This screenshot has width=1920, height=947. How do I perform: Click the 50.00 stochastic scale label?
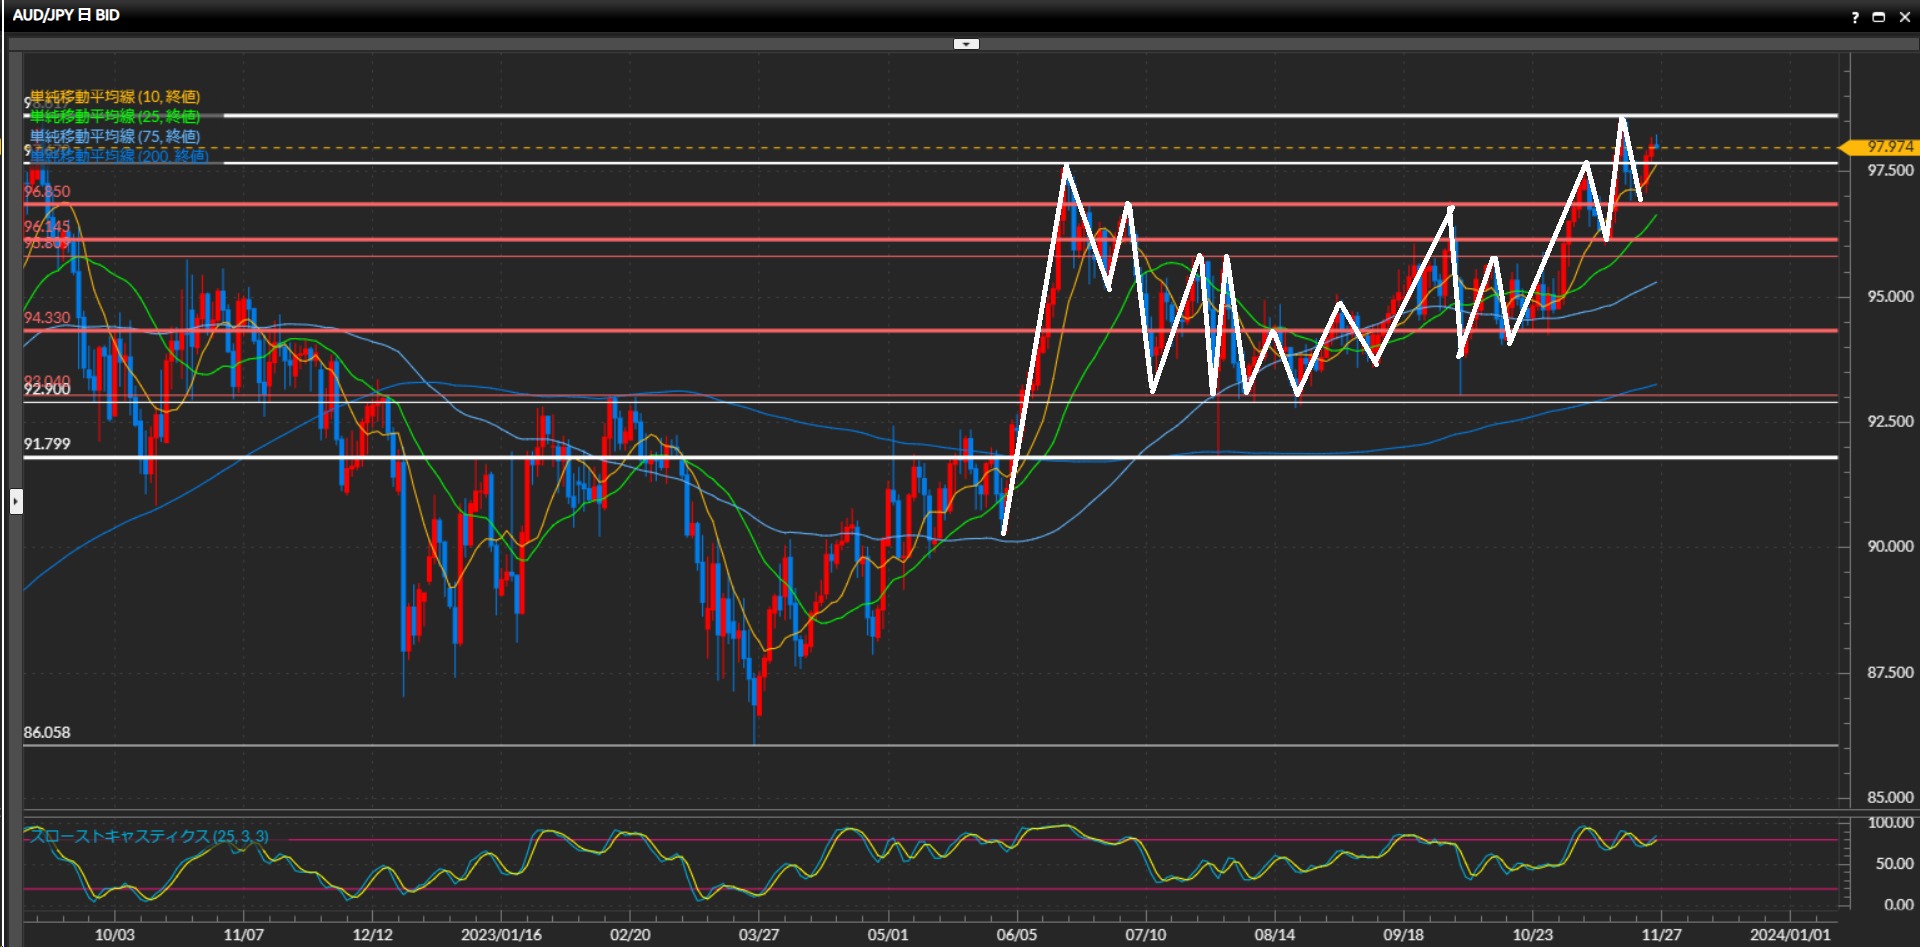(1894, 863)
